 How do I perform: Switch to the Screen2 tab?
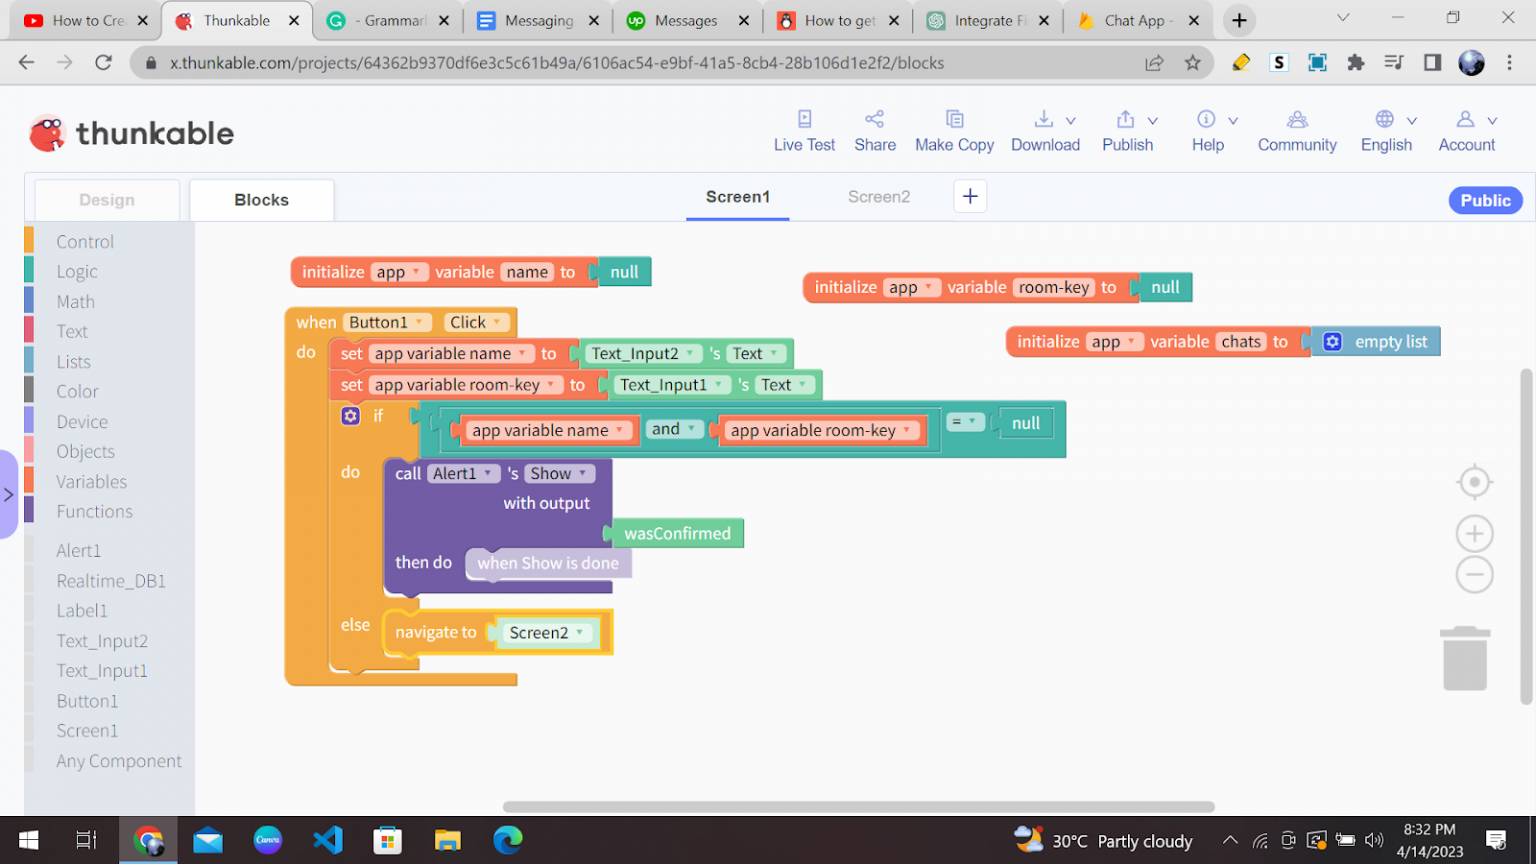(878, 196)
